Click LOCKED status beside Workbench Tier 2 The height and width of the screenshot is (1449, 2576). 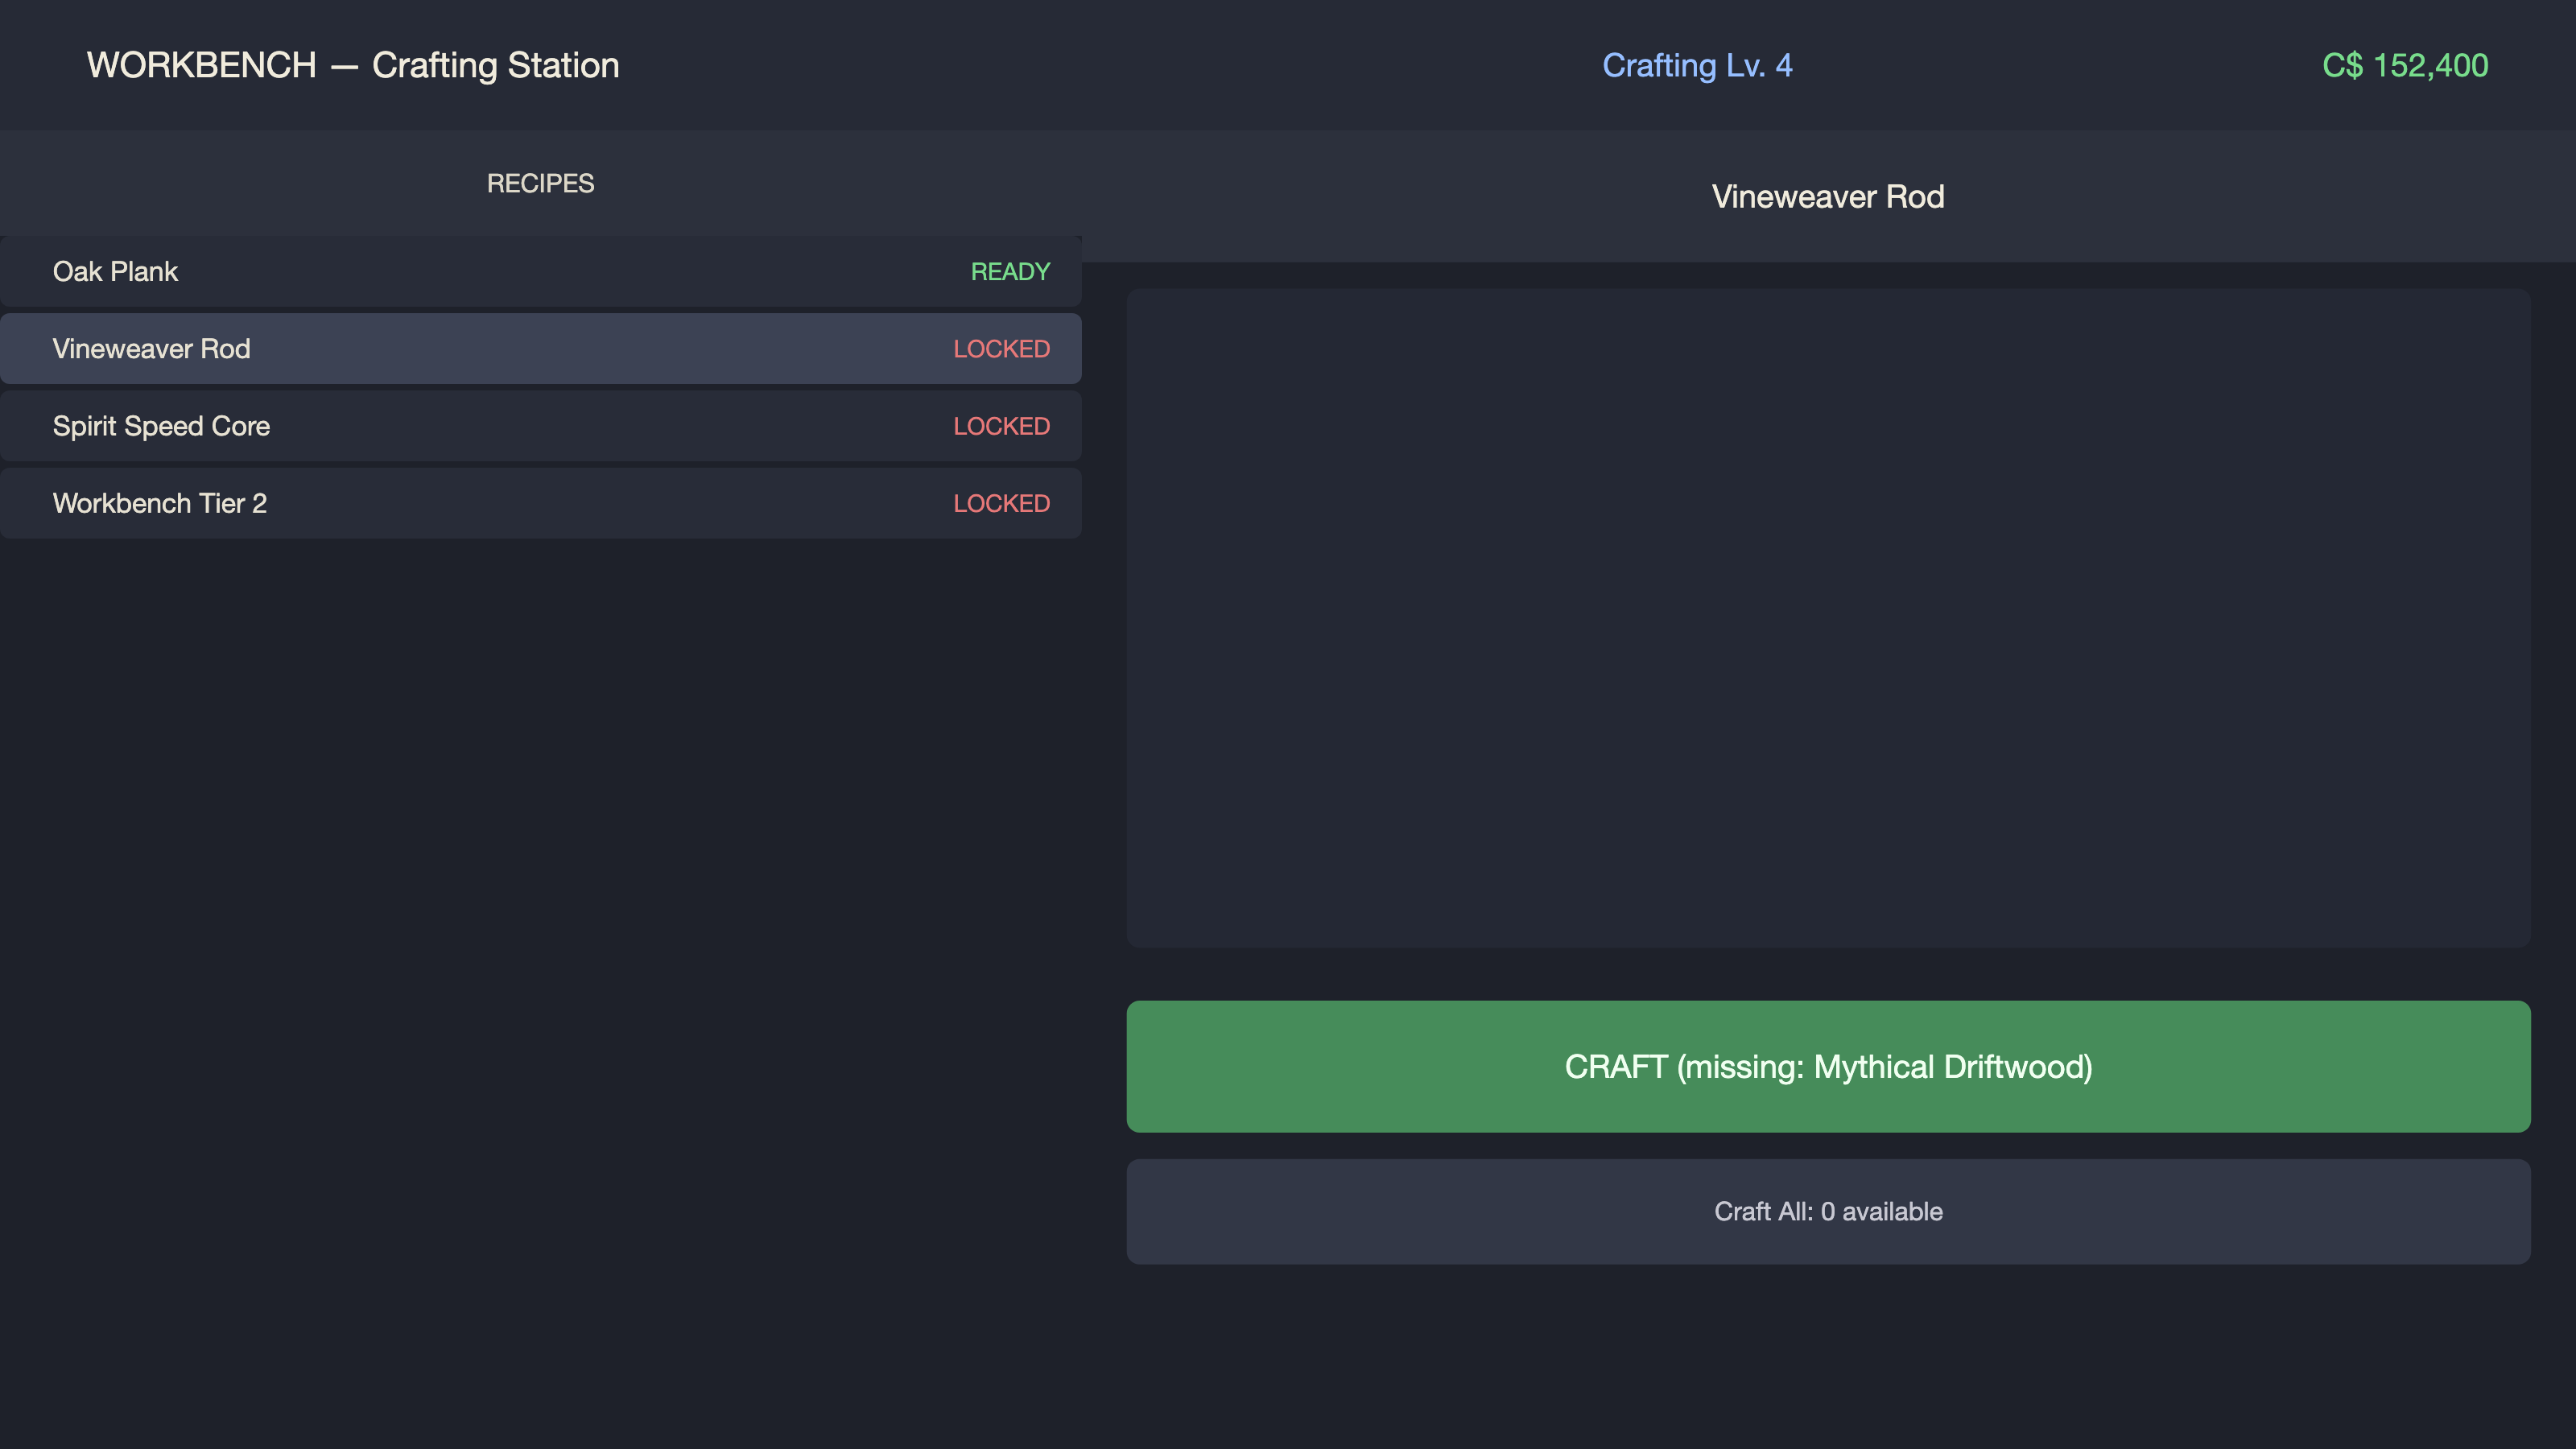coord(1001,503)
